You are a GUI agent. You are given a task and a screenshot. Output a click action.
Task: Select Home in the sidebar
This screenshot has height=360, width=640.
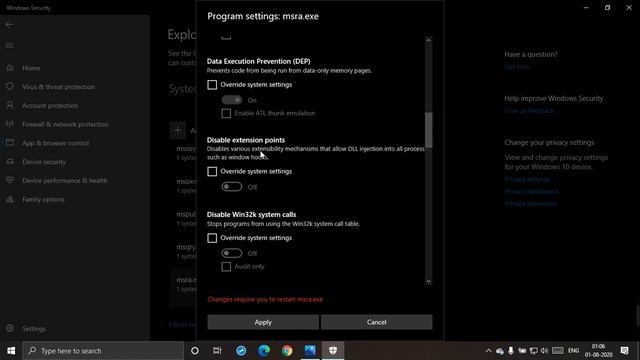point(31,68)
